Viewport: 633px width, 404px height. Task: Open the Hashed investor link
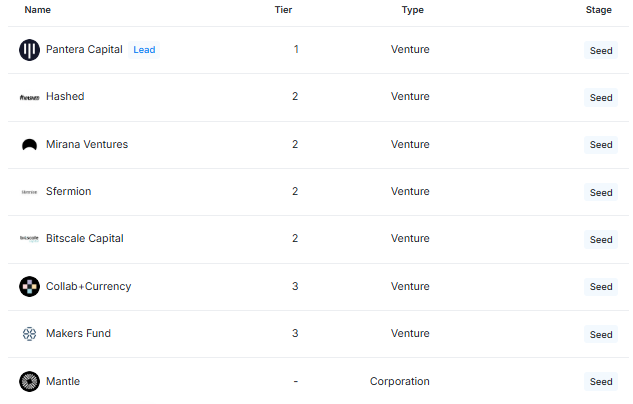coord(65,96)
